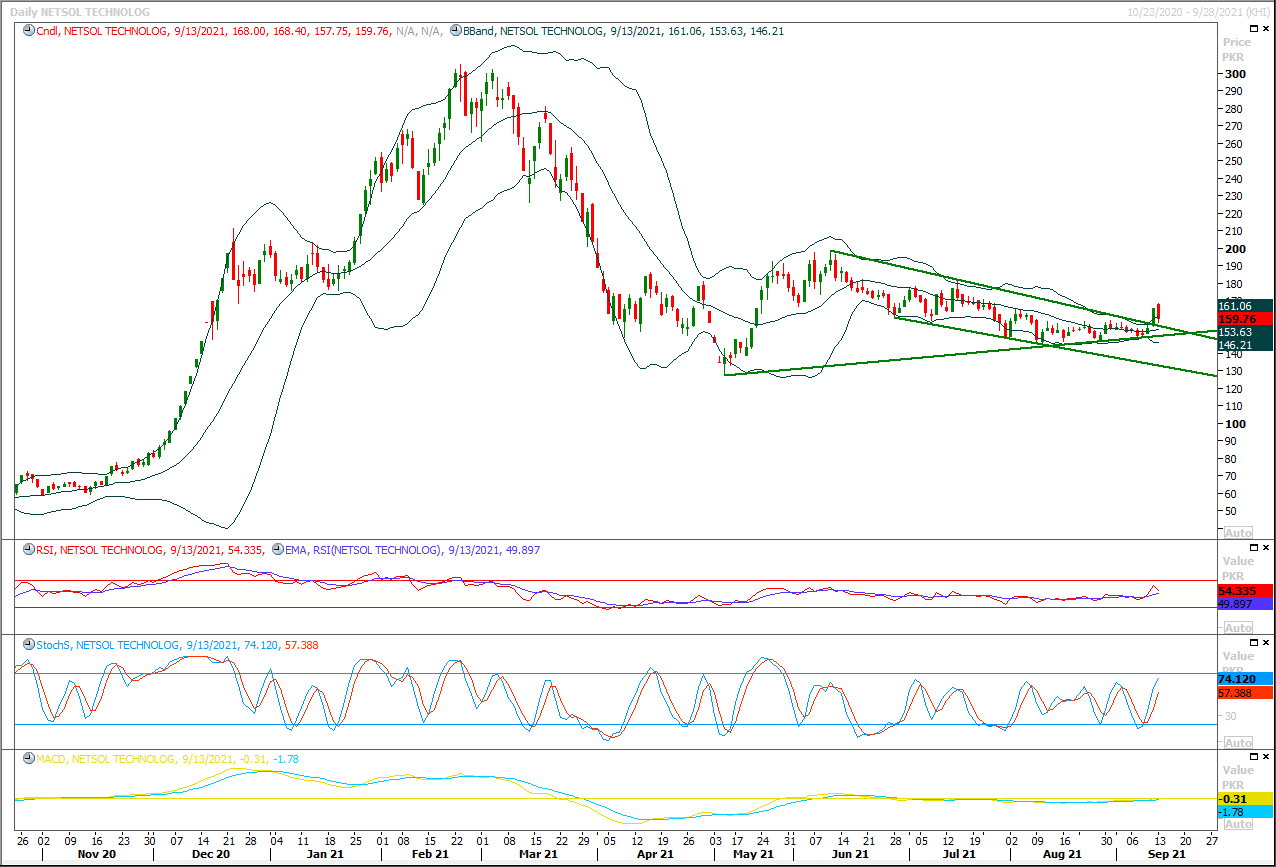Click the clock icon beside the StochS label
The height and width of the screenshot is (867, 1276).
(28, 645)
